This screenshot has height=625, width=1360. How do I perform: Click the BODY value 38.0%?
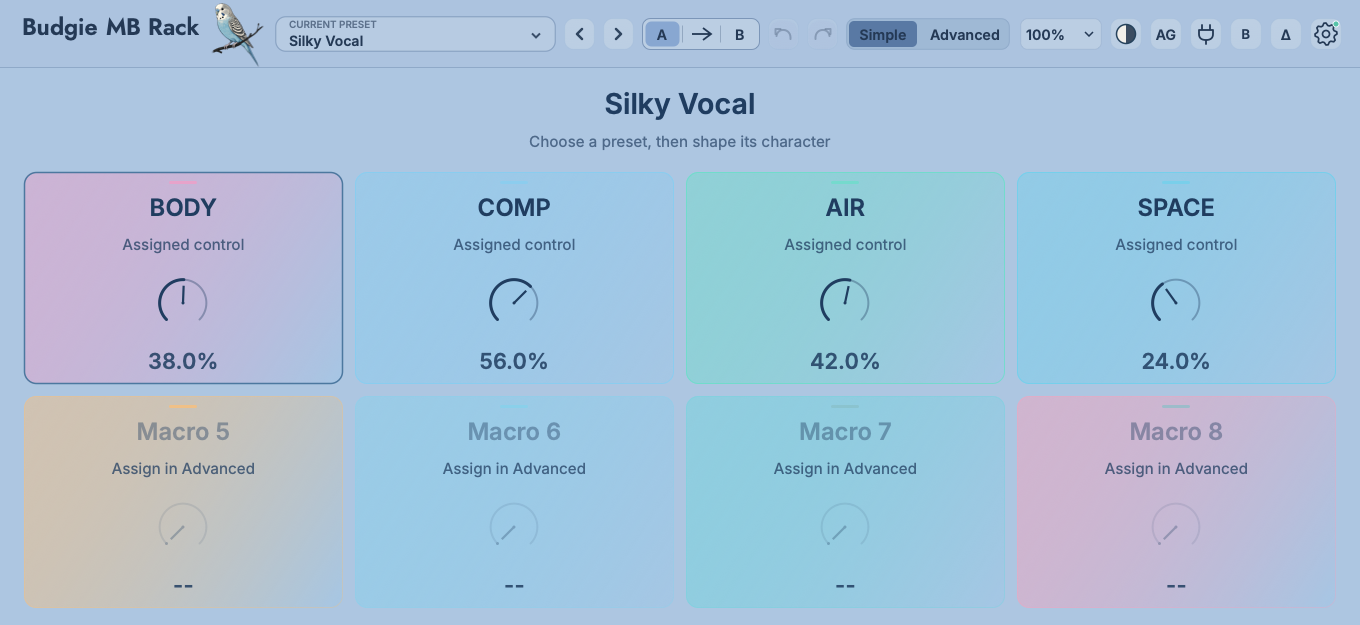183,361
